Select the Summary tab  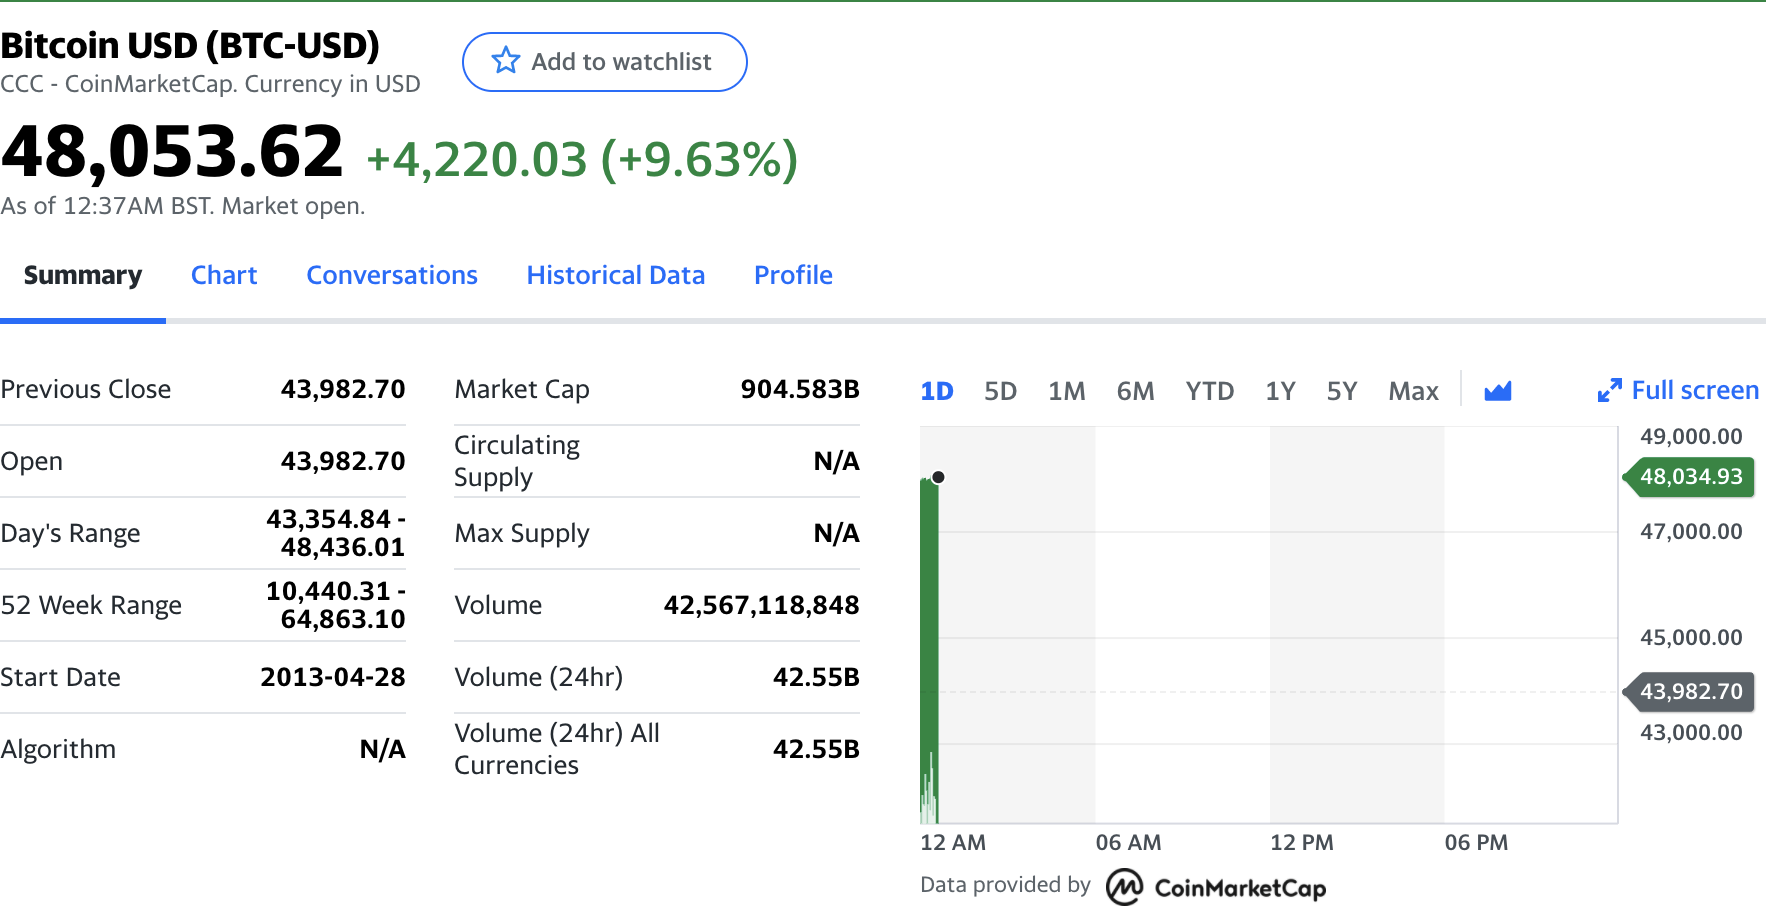click(83, 274)
